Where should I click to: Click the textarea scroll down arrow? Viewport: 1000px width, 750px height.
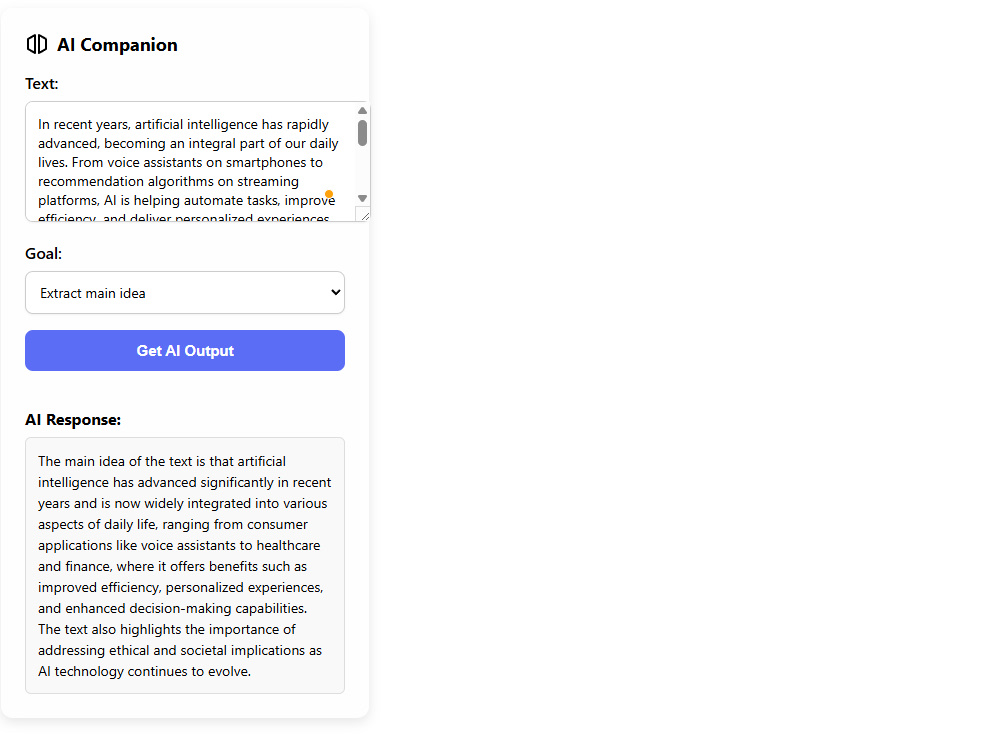click(x=362, y=198)
